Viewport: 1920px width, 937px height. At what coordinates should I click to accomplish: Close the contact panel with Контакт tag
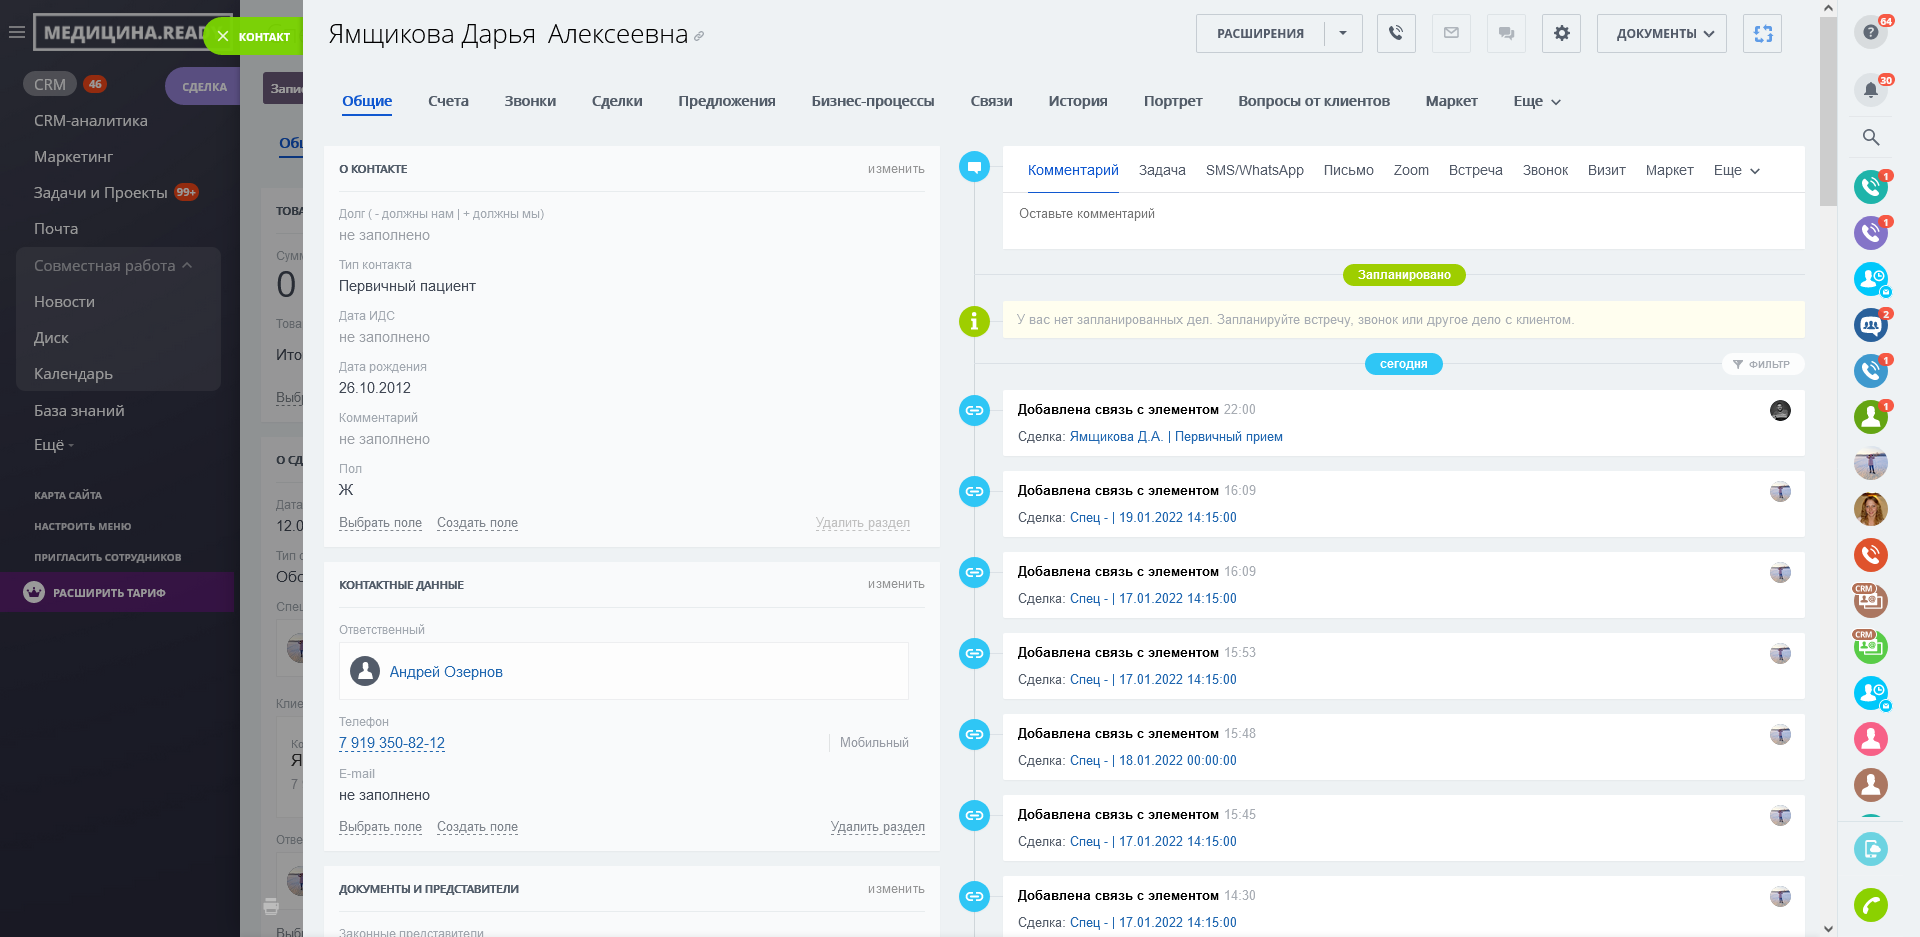pos(223,37)
